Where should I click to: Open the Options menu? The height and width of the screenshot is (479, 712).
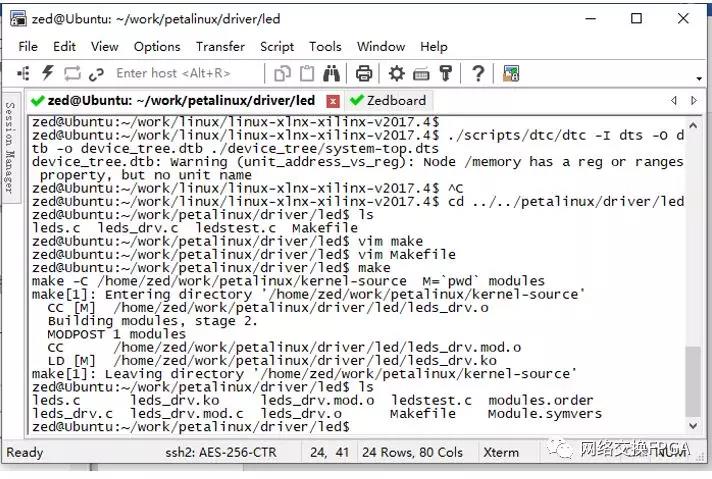coord(157,46)
